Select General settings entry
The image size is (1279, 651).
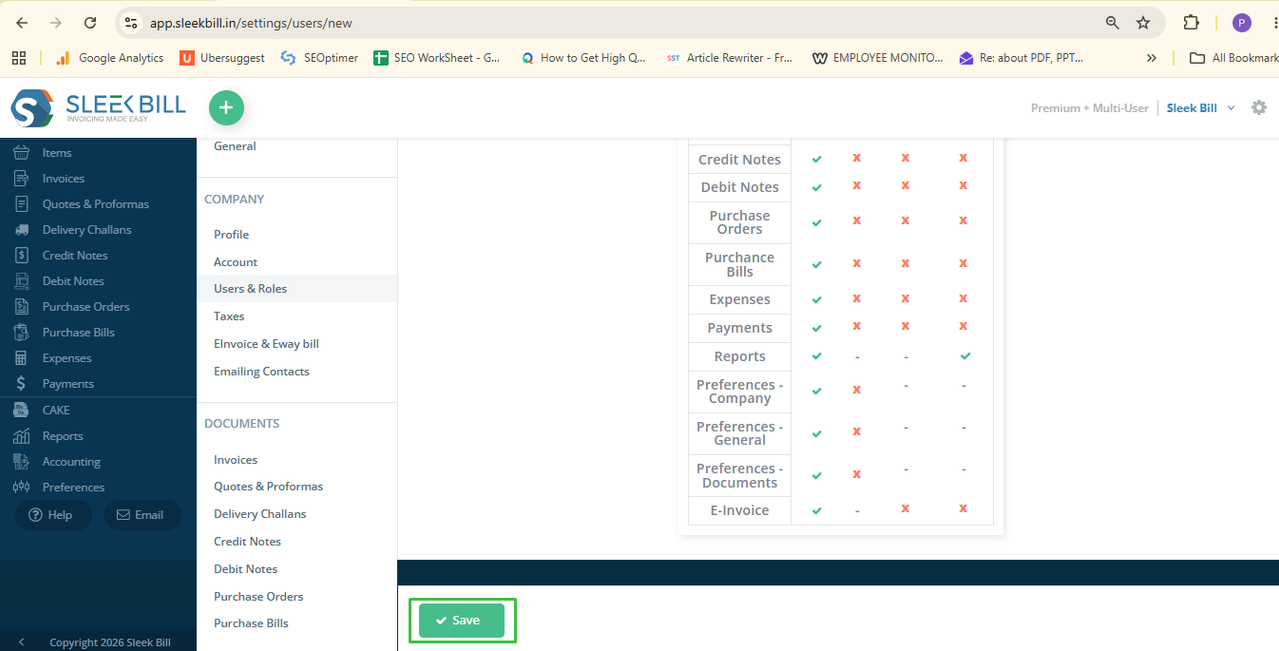(x=235, y=146)
